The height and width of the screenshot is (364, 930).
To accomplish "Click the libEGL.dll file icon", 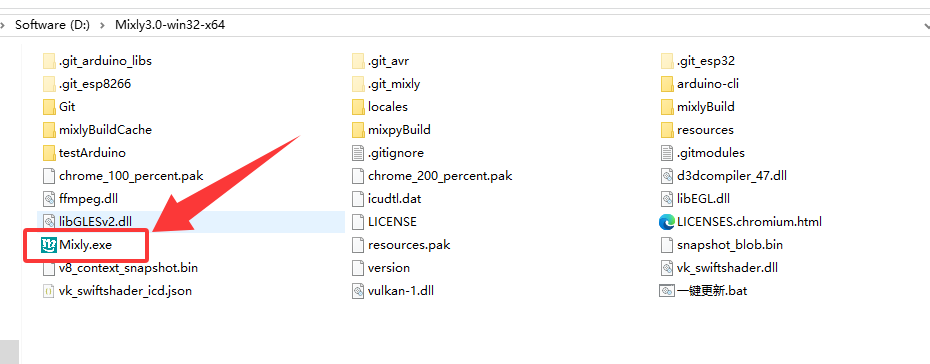I will (x=667, y=199).
